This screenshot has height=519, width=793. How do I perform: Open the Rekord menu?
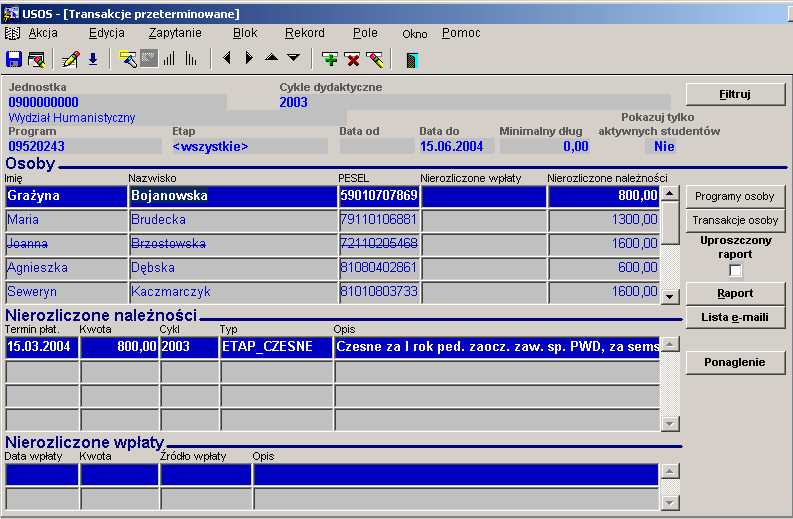[304, 33]
